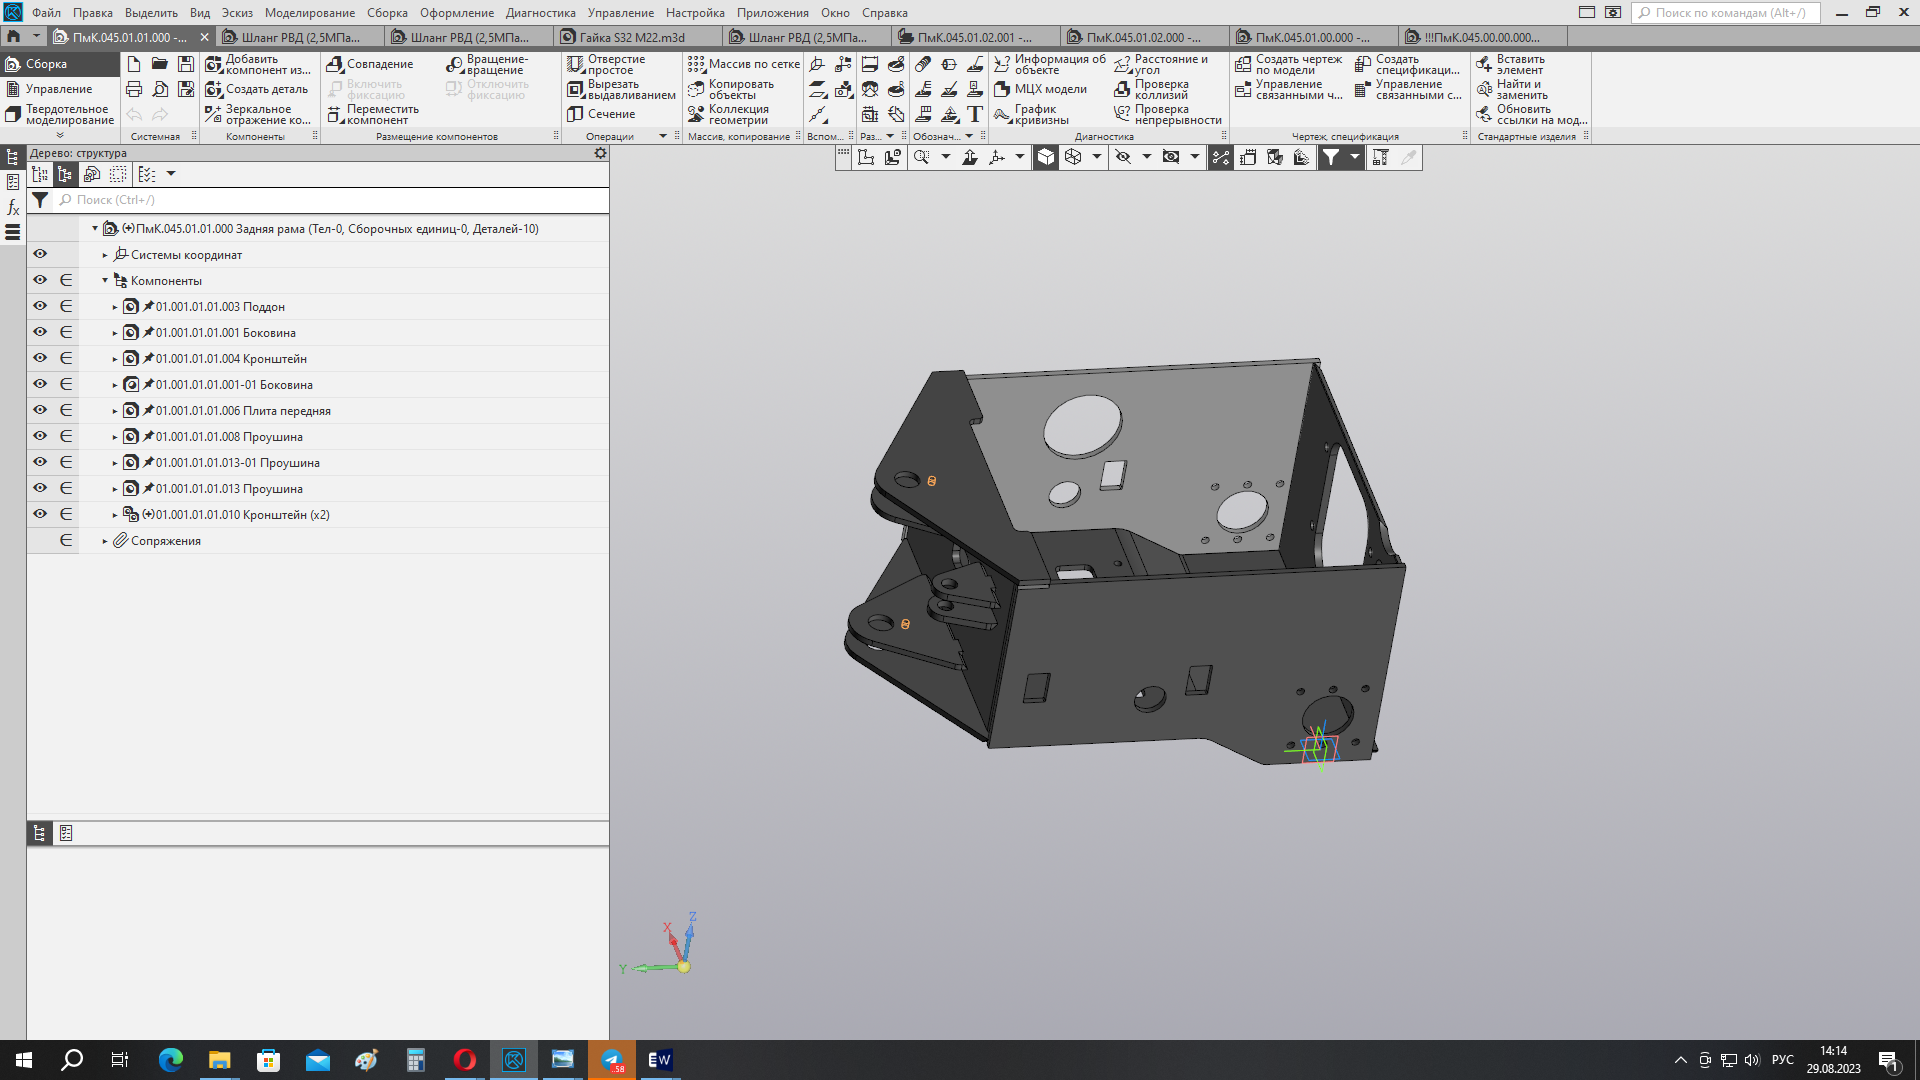Expand the Сопряжения tree node

point(105,541)
